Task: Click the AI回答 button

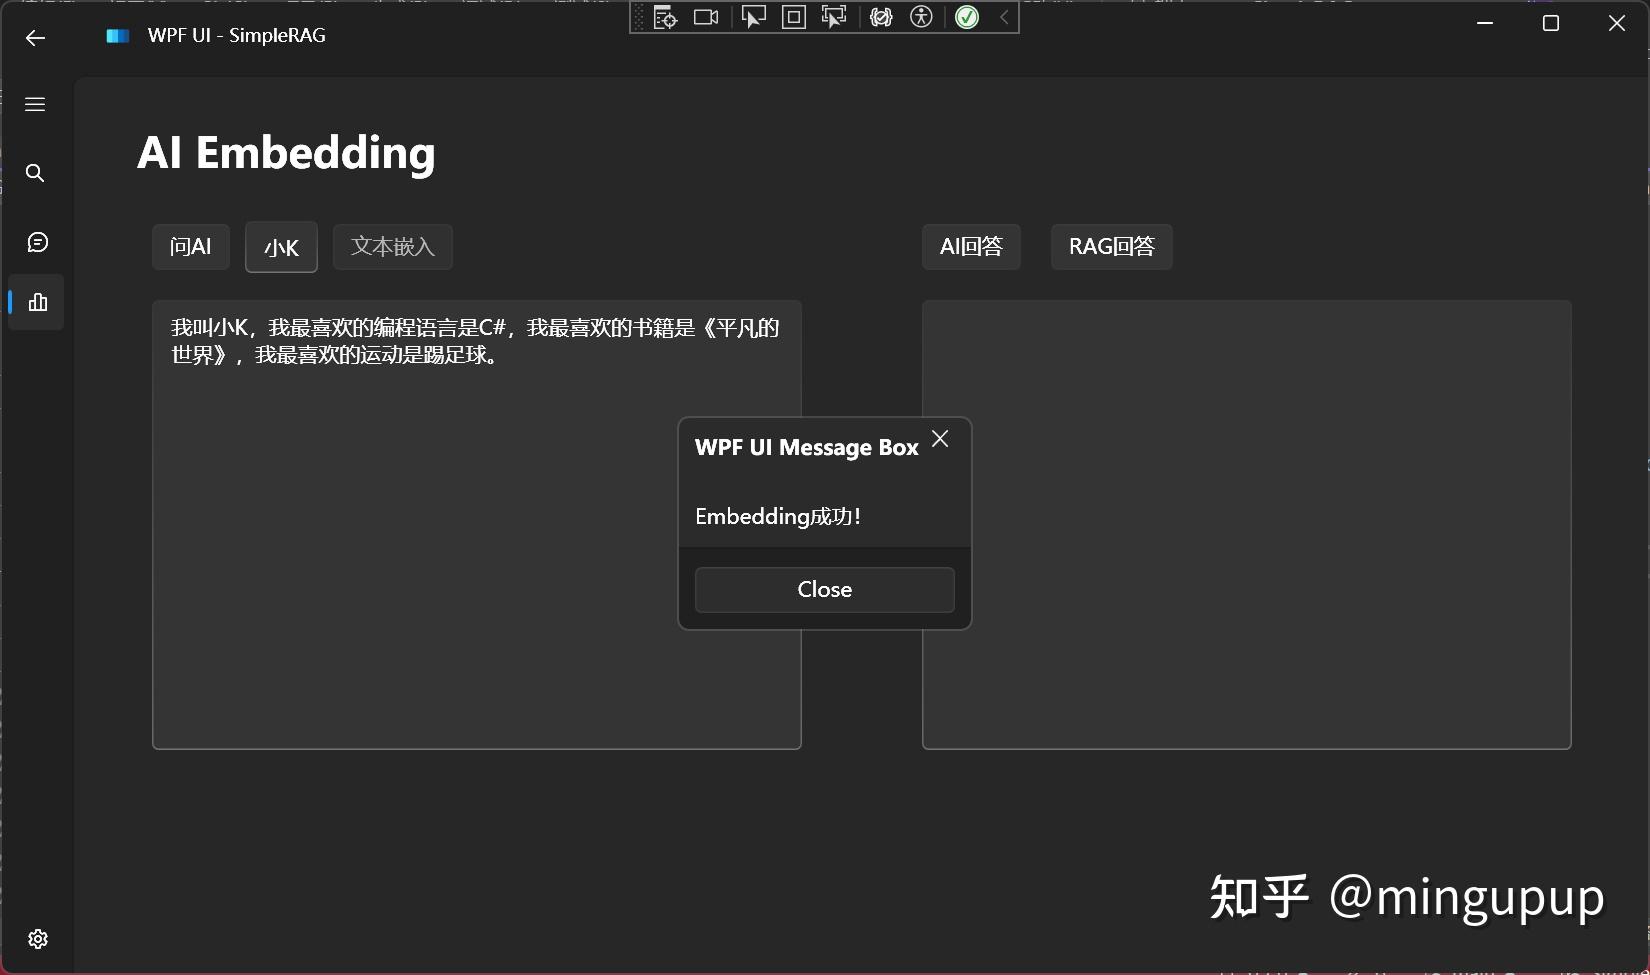Action: (x=971, y=247)
